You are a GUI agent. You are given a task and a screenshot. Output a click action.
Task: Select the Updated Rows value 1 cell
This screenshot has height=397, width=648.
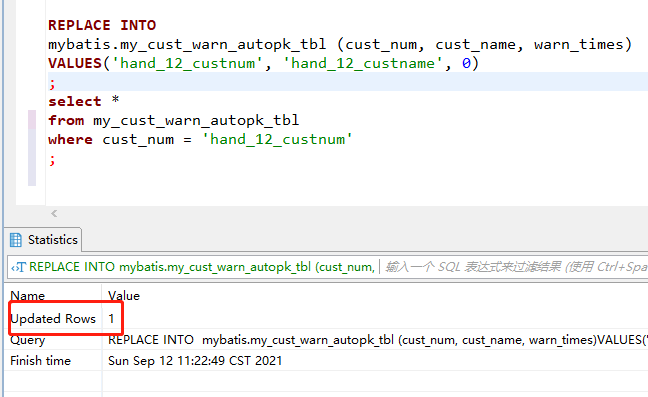pos(112,319)
